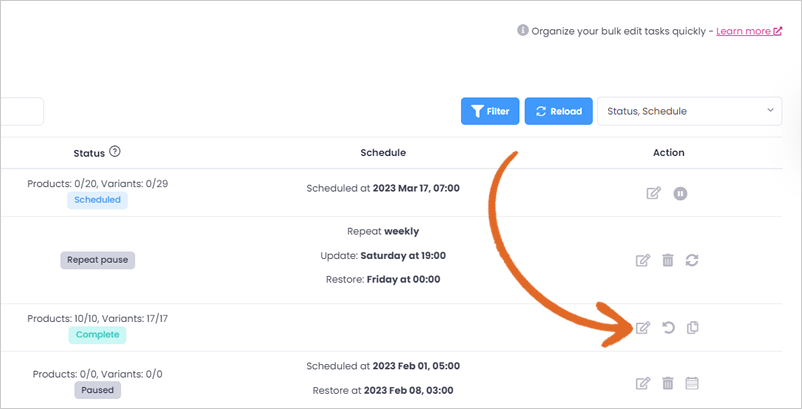The width and height of the screenshot is (802, 409).
Task: Click the Schedule column header
Action: pos(383,152)
